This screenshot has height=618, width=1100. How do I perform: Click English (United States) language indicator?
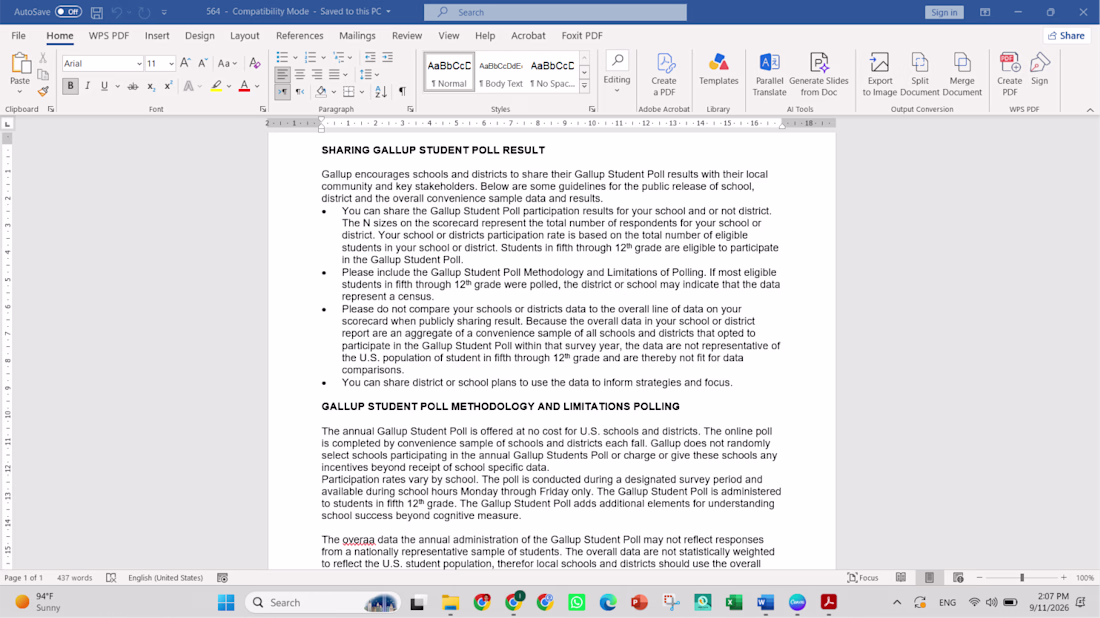tap(166, 577)
